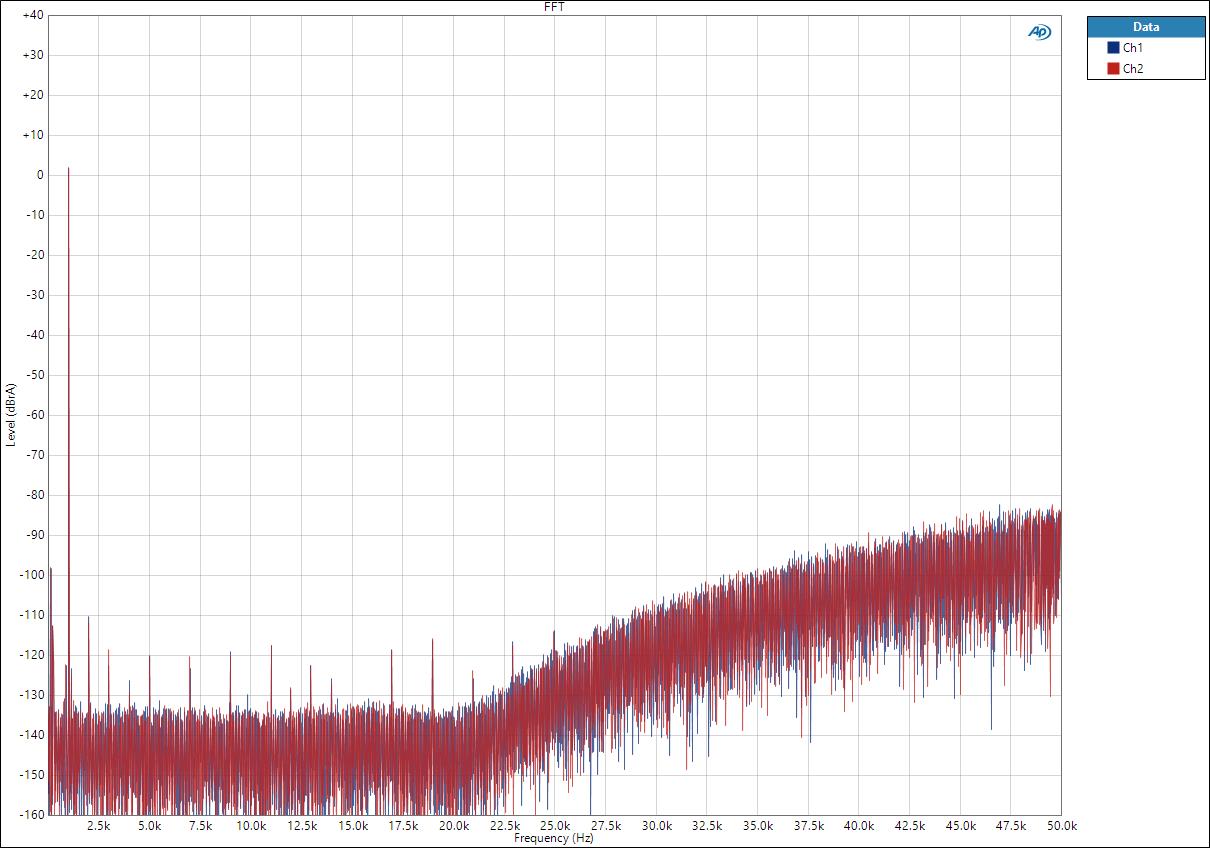1210x848 pixels.
Task: Click the 2.5k frequency axis value
Action: tap(99, 827)
